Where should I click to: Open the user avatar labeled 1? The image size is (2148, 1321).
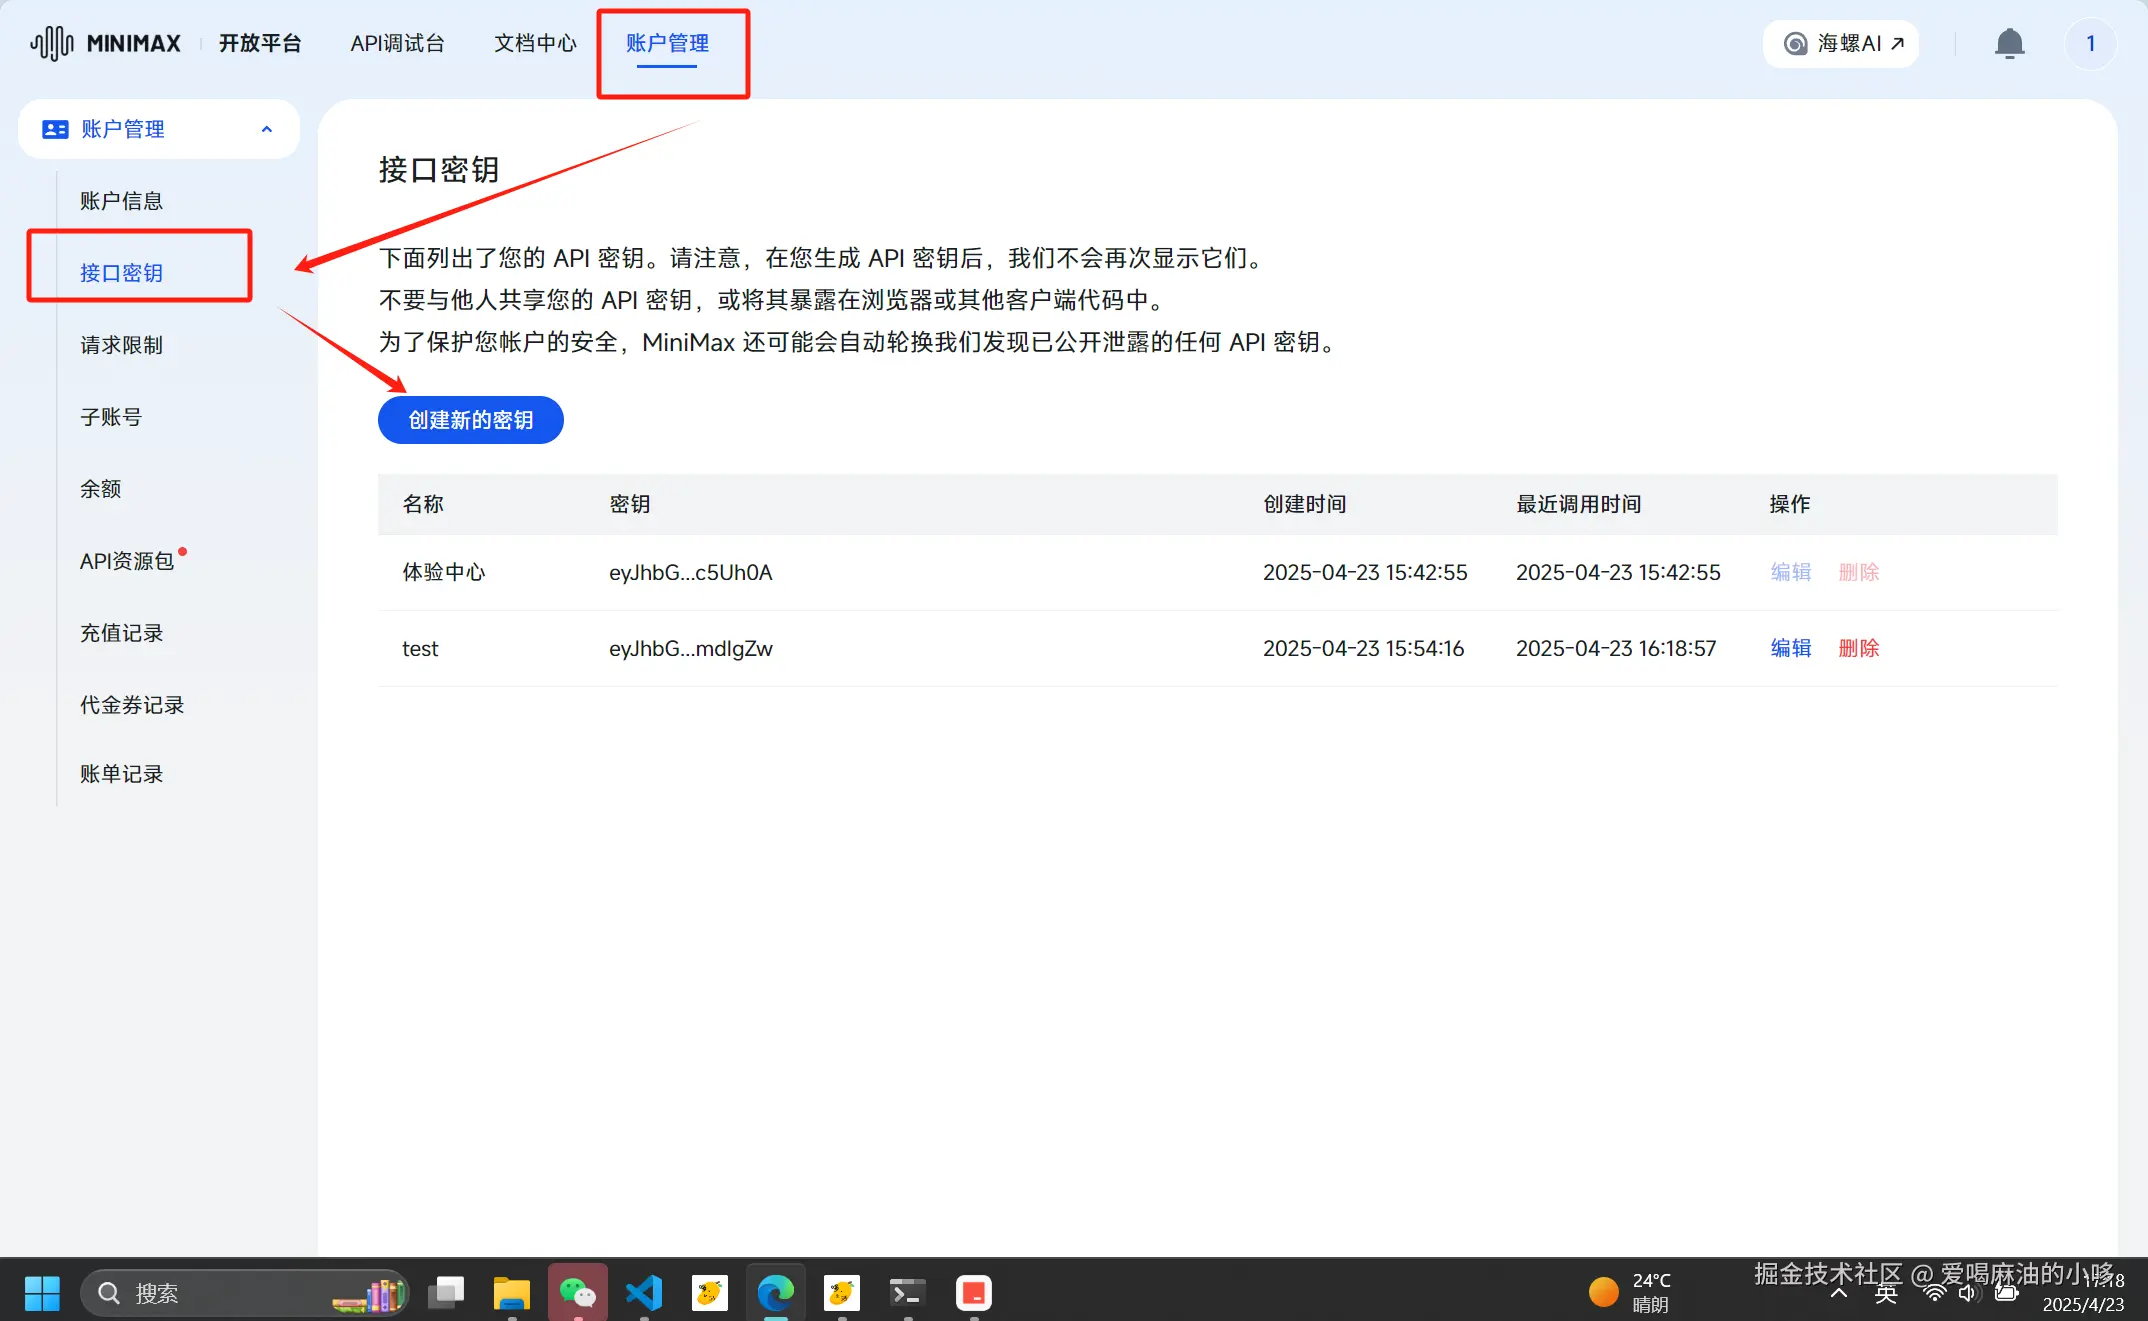(2090, 43)
